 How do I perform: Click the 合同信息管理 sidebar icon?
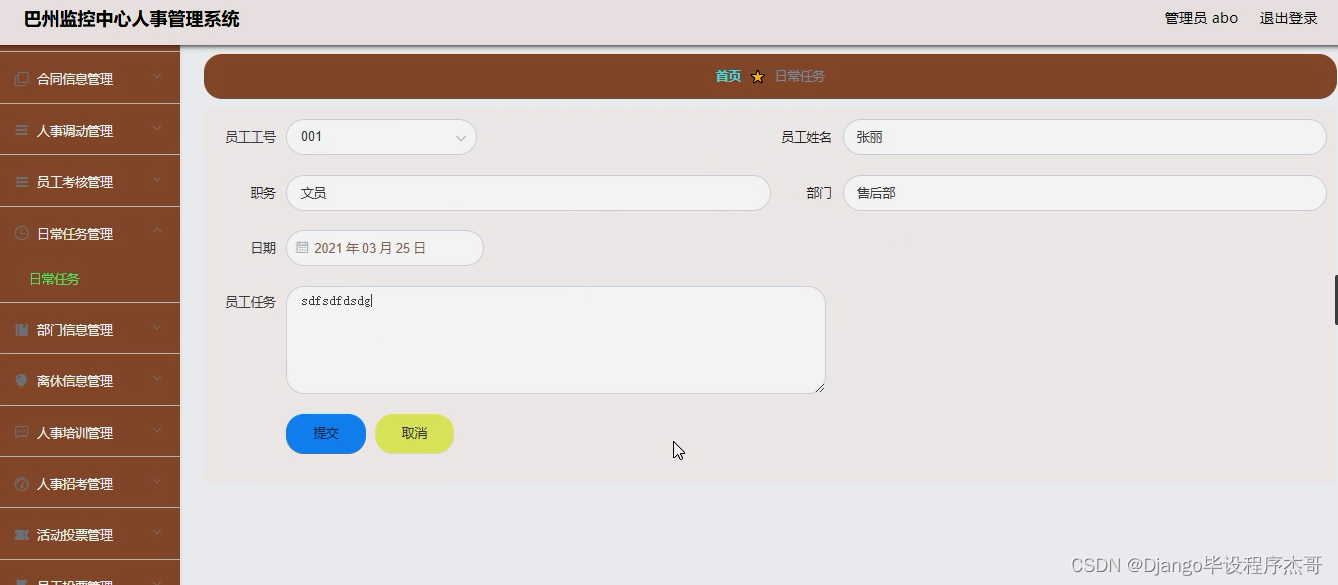coord(22,79)
